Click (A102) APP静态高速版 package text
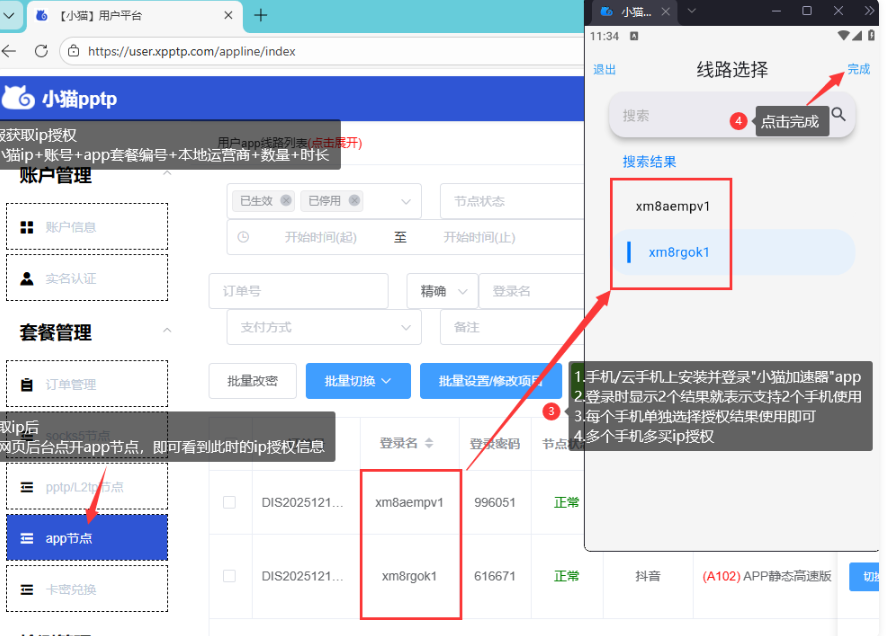The image size is (886, 636). [767, 576]
